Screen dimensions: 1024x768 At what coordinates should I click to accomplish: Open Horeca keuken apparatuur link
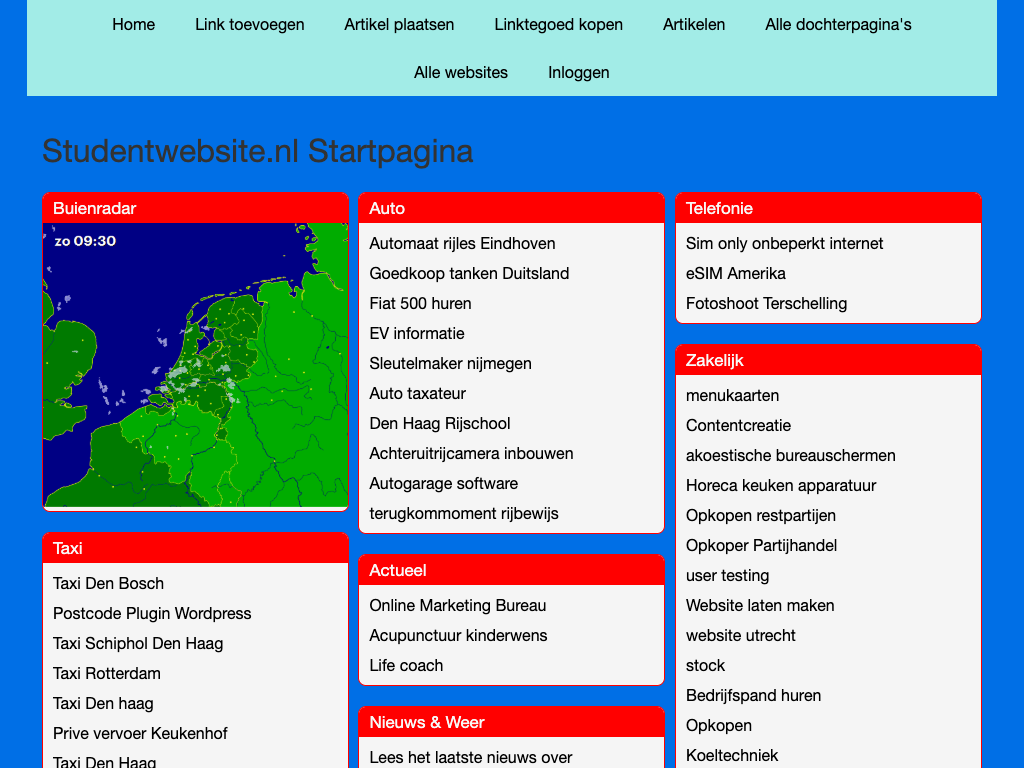click(780, 485)
